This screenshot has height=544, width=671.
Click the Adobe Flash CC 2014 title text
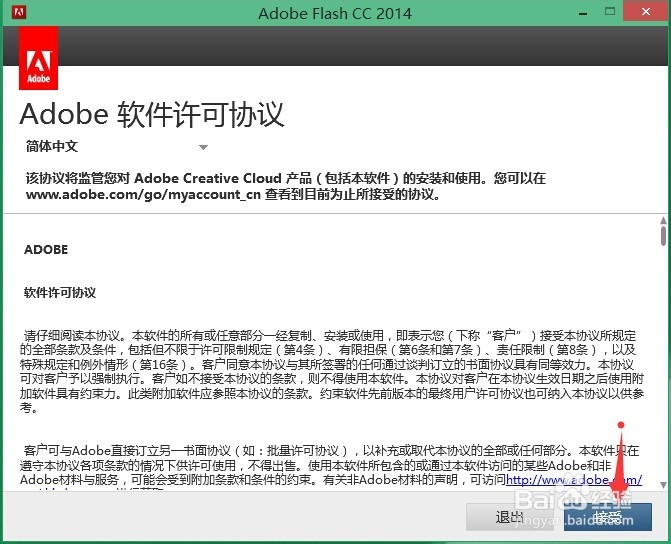[x=335, y=13]
